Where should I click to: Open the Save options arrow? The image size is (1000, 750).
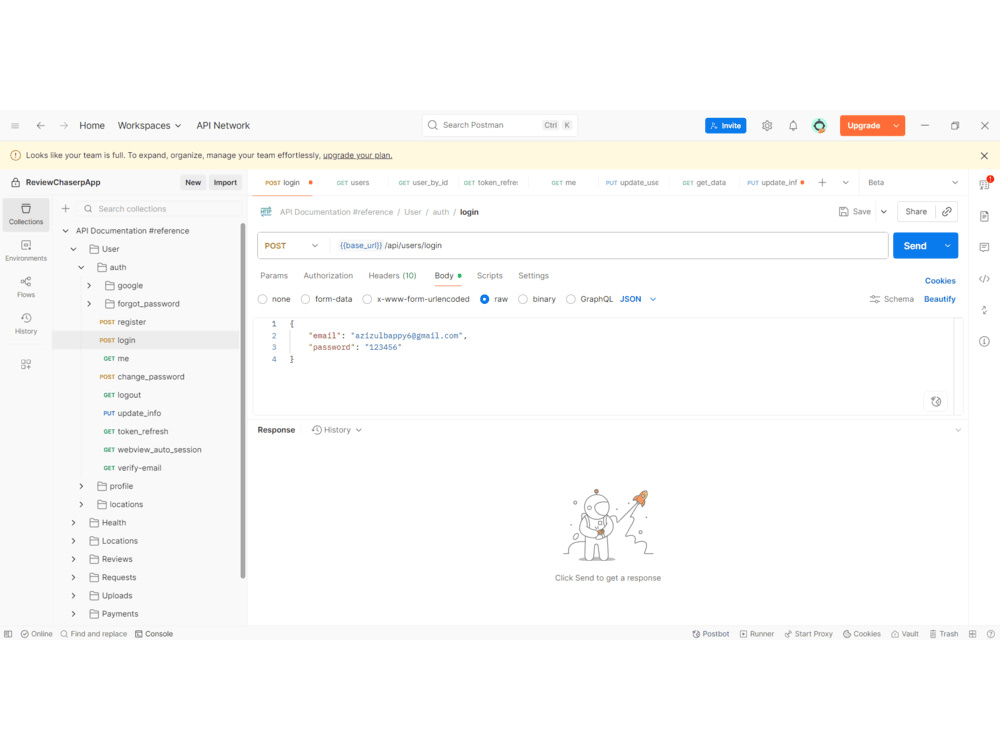point(884,212)
